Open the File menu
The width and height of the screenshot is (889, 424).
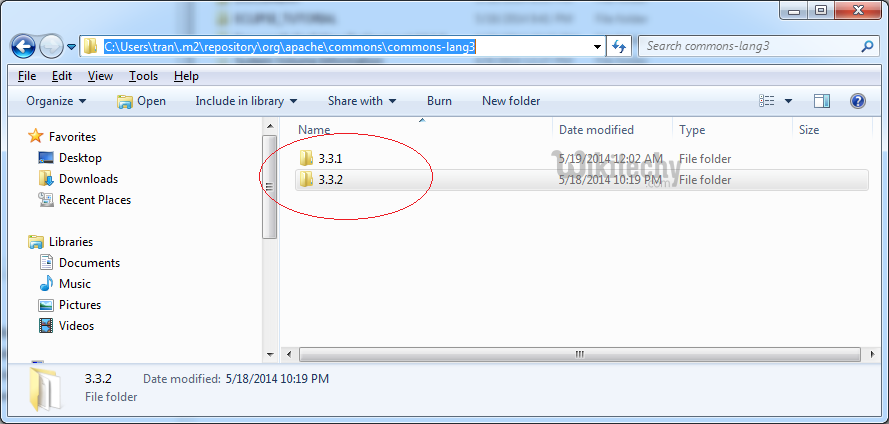27,76
